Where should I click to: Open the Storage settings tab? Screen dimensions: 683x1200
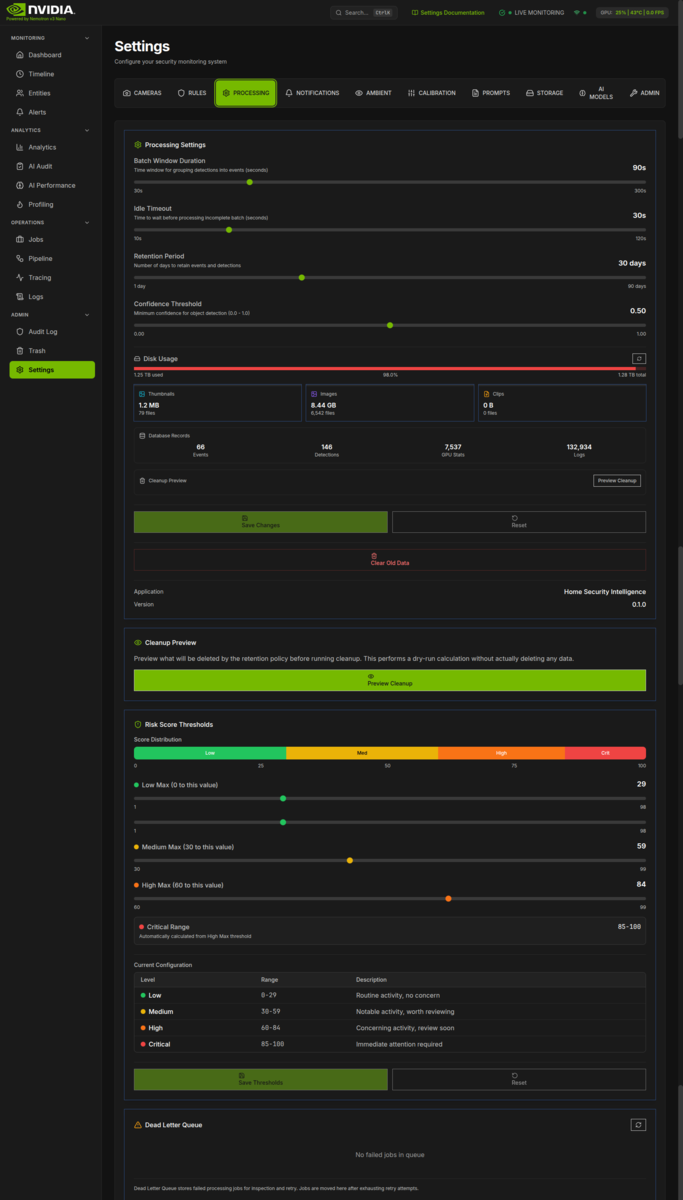544,93
